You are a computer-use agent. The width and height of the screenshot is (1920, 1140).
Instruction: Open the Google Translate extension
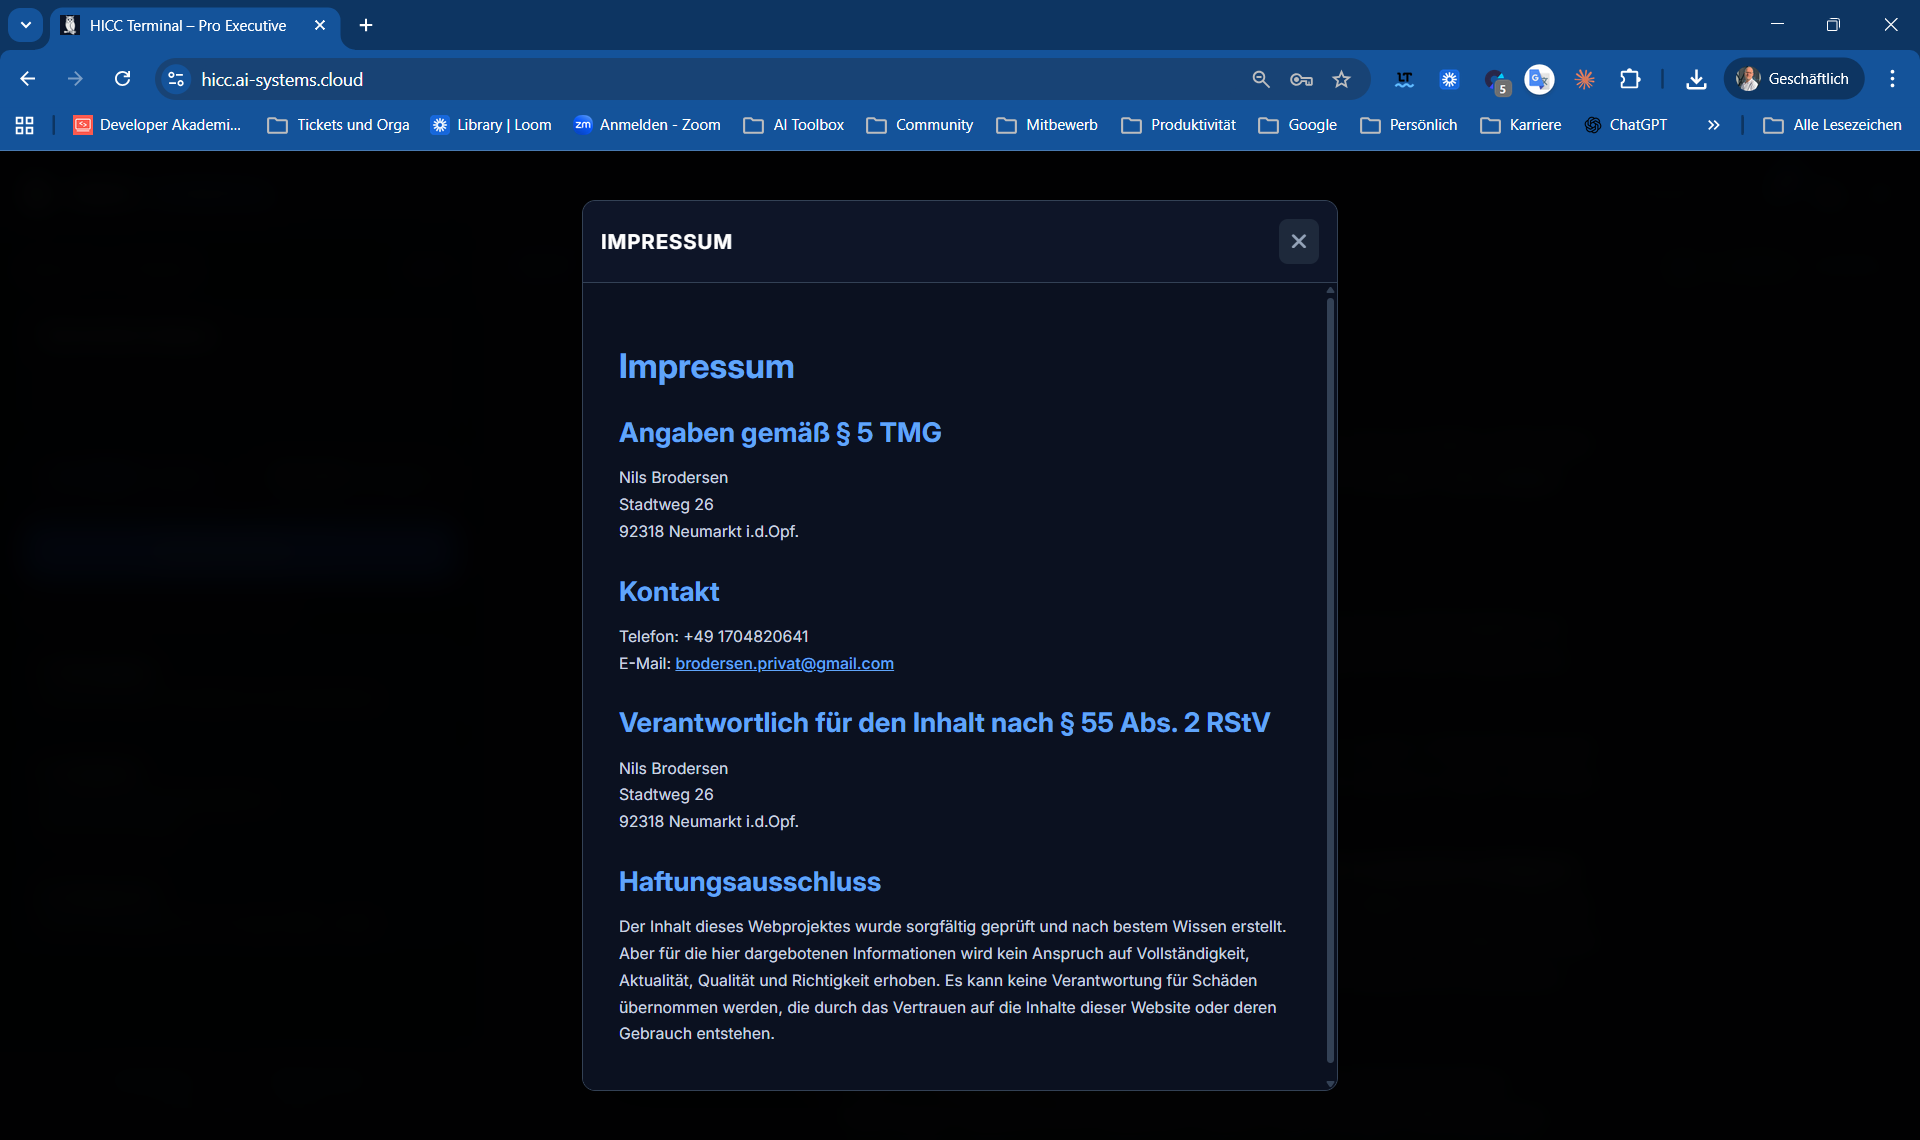tap(1539, 79)
